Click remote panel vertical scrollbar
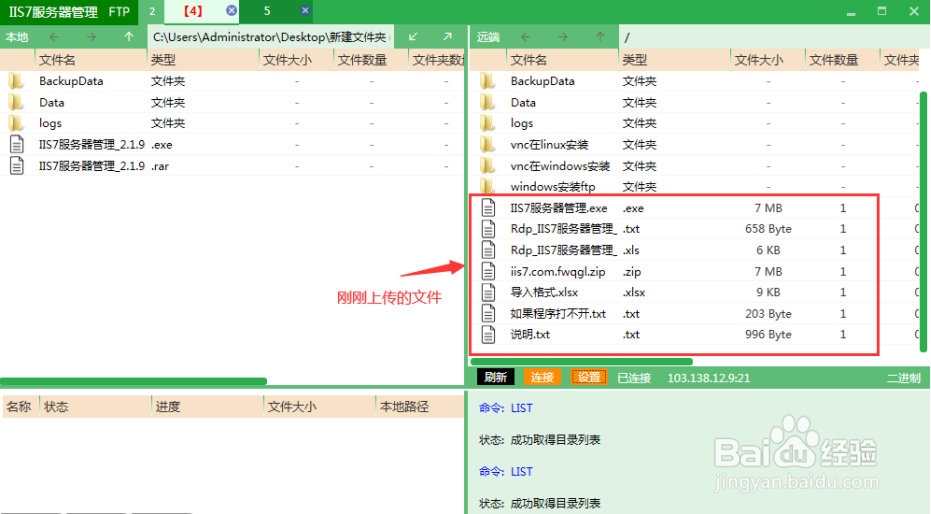This screenshot has height=514, width=931. pyautogui.click(x=923, y=221)
